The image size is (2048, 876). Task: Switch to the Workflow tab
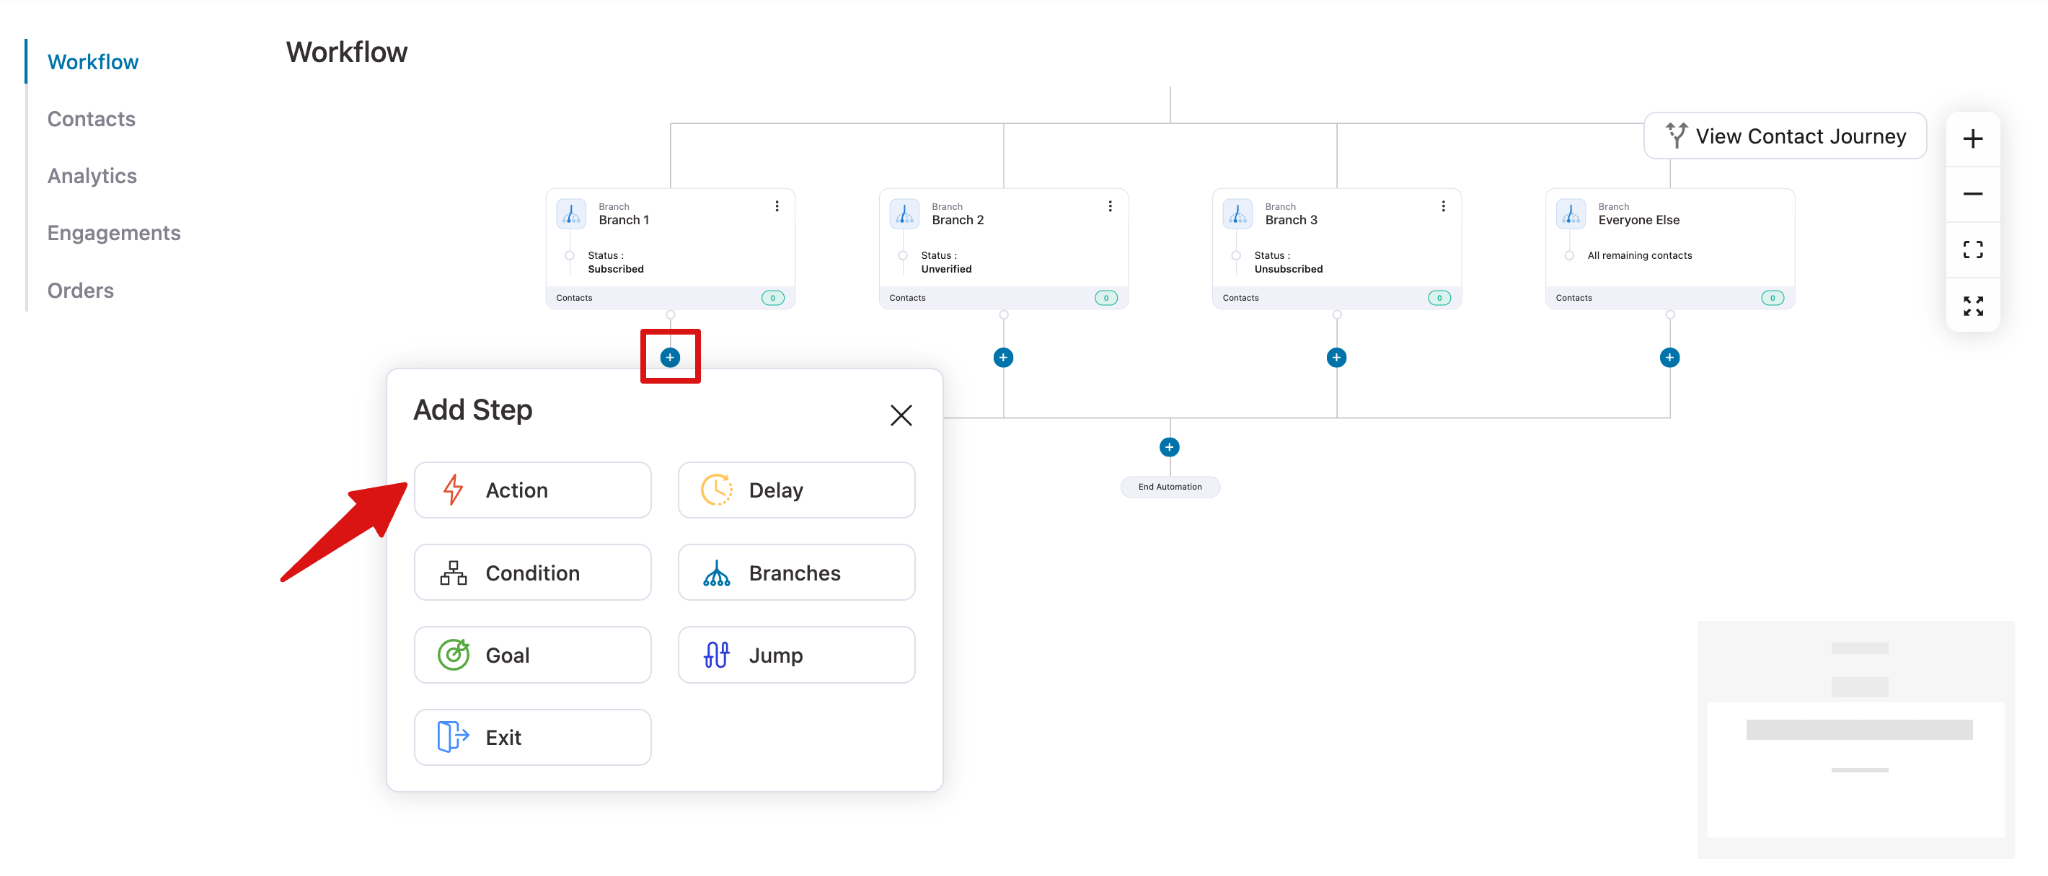click(93, 62)
